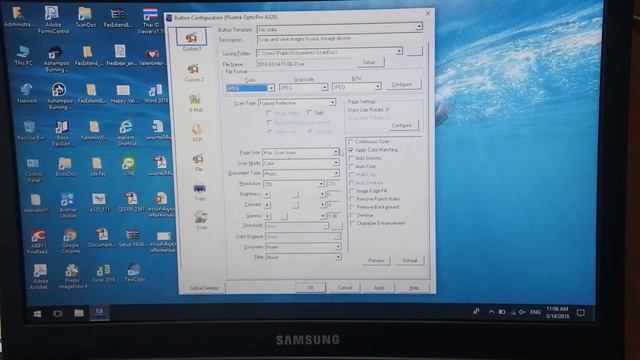
Task: Open the Document Type dropdown
Action: point(336,173)
